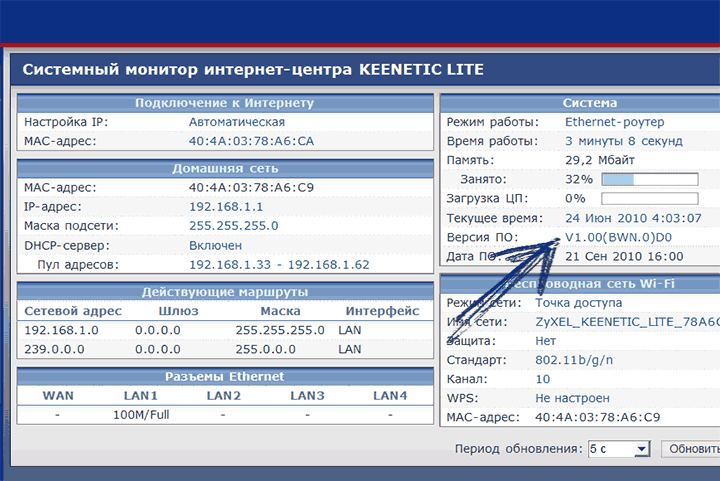This screenshot has height=481, width=720.
Task: Click the Включен DHCP server status
Action: [x=215, y=246]
